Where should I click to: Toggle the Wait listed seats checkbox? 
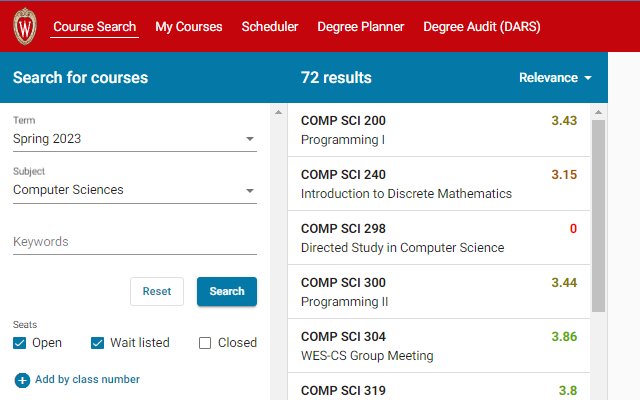[98, 343]
